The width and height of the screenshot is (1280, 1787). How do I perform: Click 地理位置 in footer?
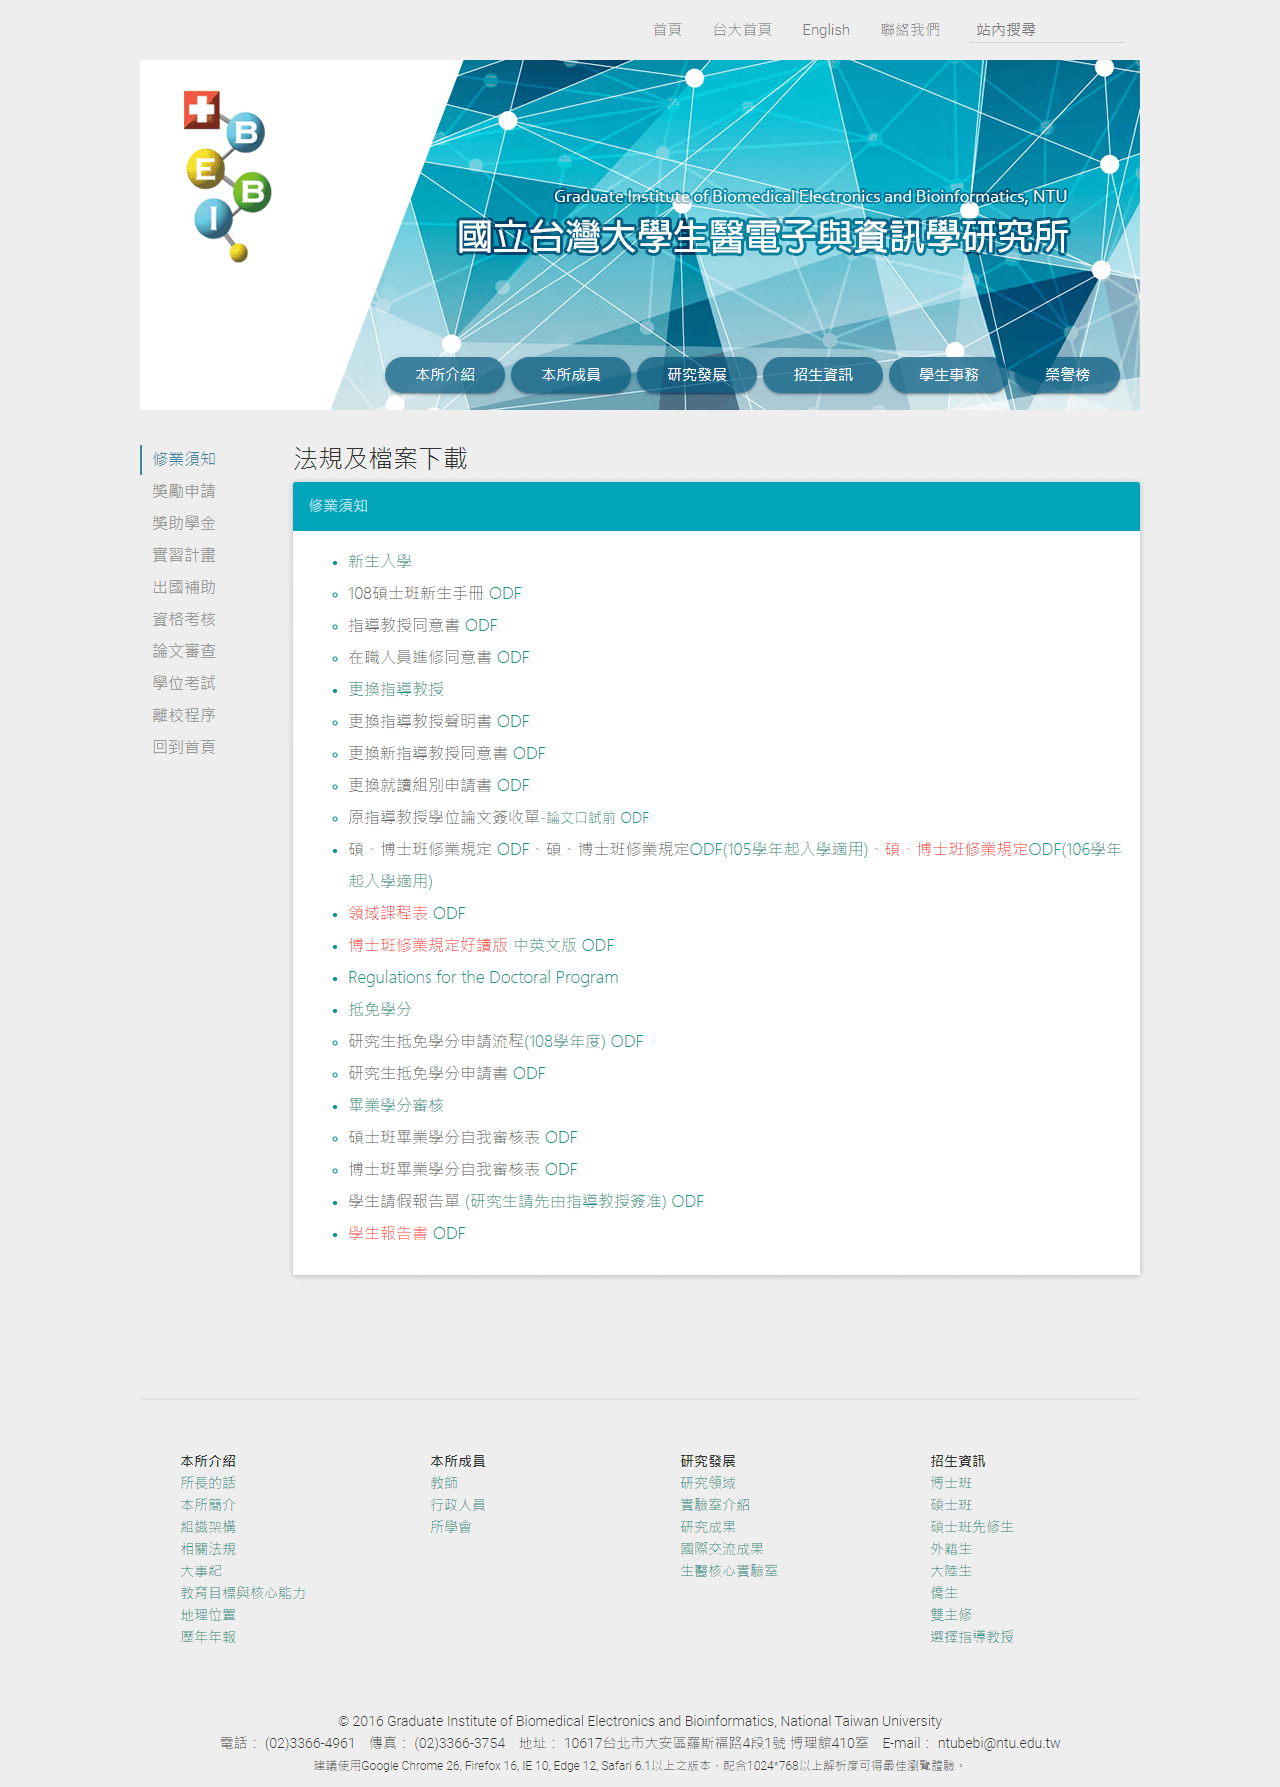coord(208,1615)
